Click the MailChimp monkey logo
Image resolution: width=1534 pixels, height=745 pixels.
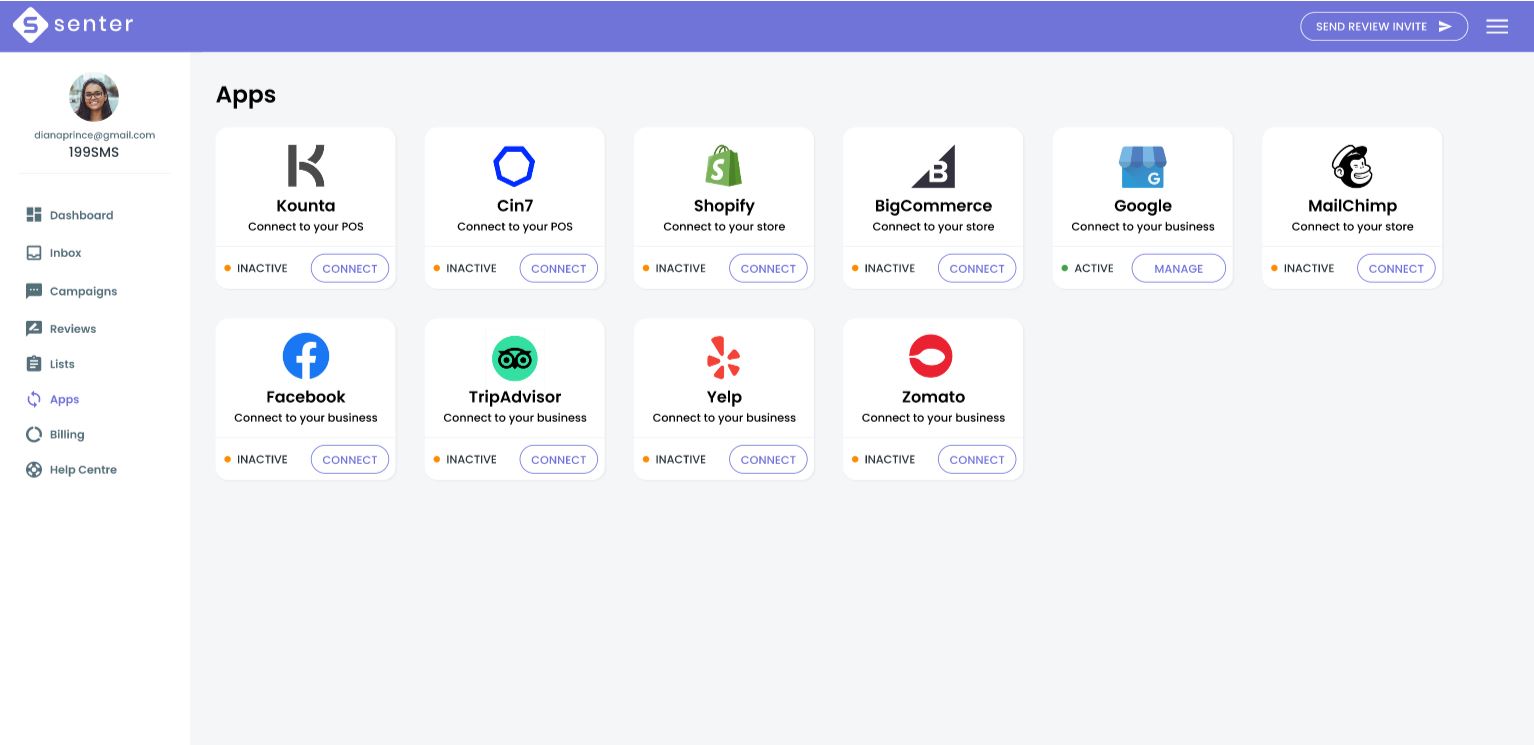point(1352,166)
